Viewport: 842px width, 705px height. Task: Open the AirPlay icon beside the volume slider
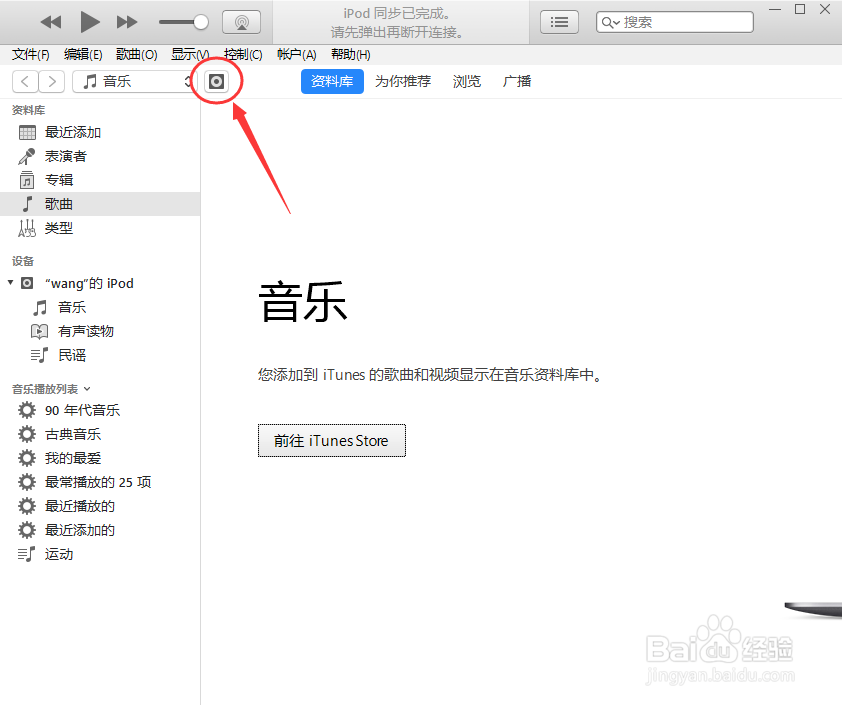click(x=241, y=21)
